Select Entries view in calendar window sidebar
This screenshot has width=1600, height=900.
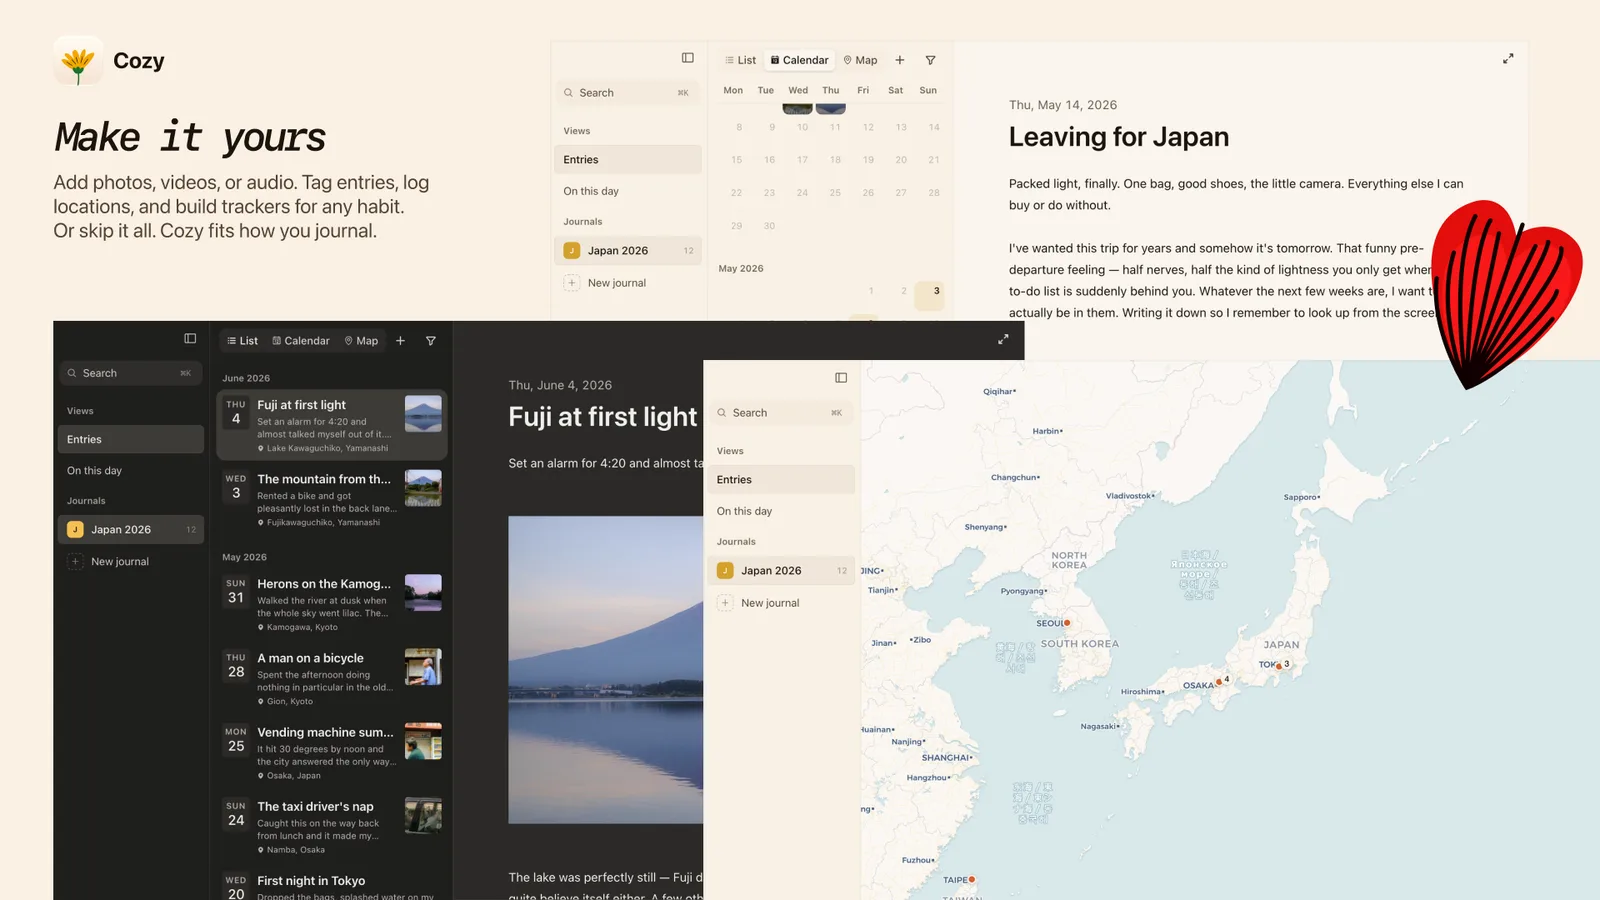pos(628,160)
